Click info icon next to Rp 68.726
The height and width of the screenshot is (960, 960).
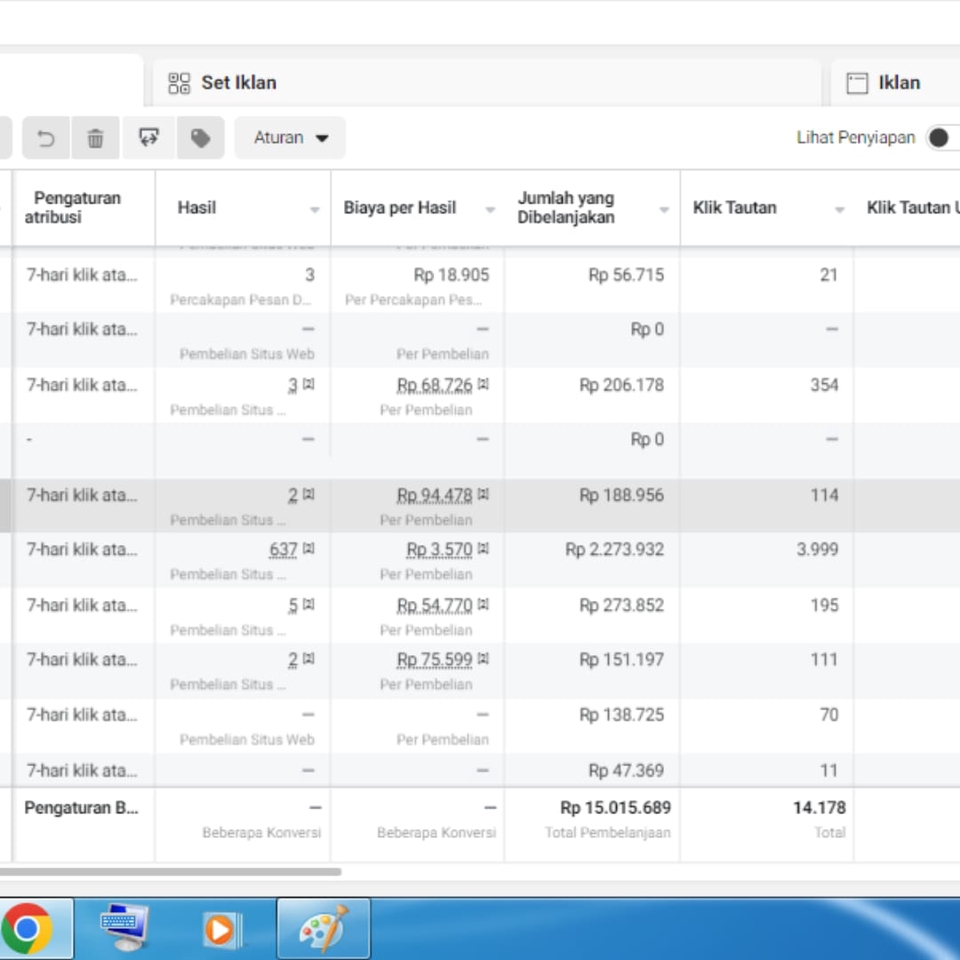484,384
